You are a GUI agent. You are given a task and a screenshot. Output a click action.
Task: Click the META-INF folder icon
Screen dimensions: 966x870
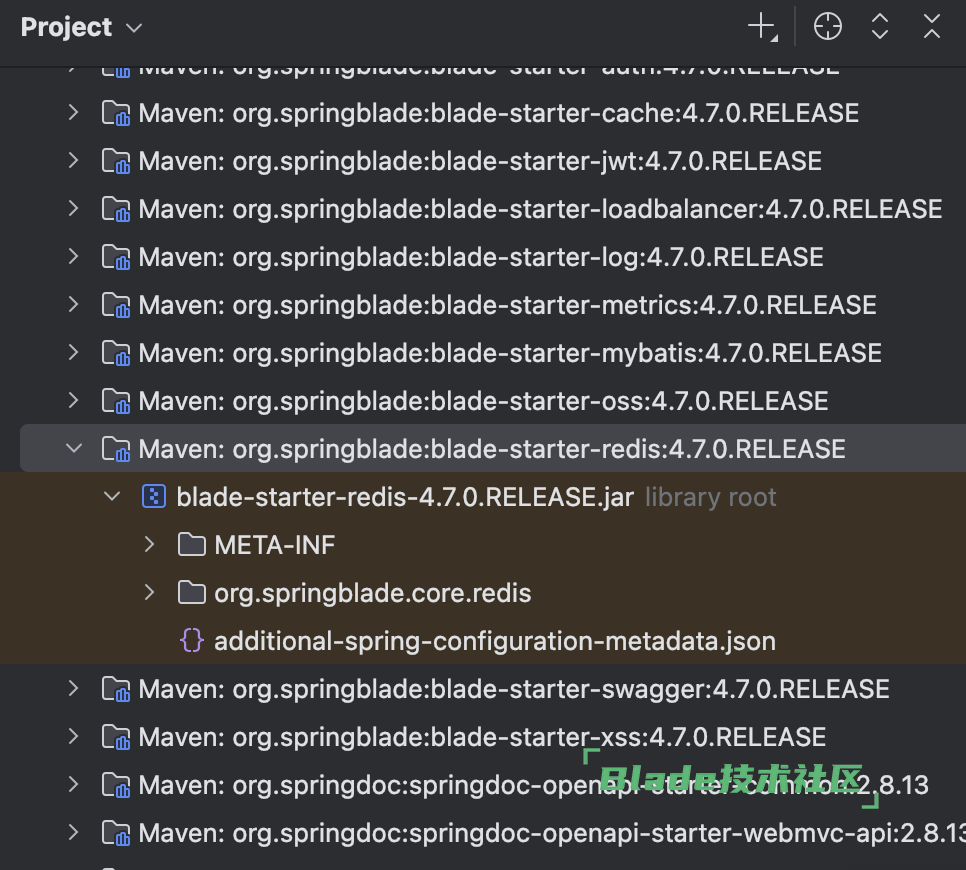191,545
